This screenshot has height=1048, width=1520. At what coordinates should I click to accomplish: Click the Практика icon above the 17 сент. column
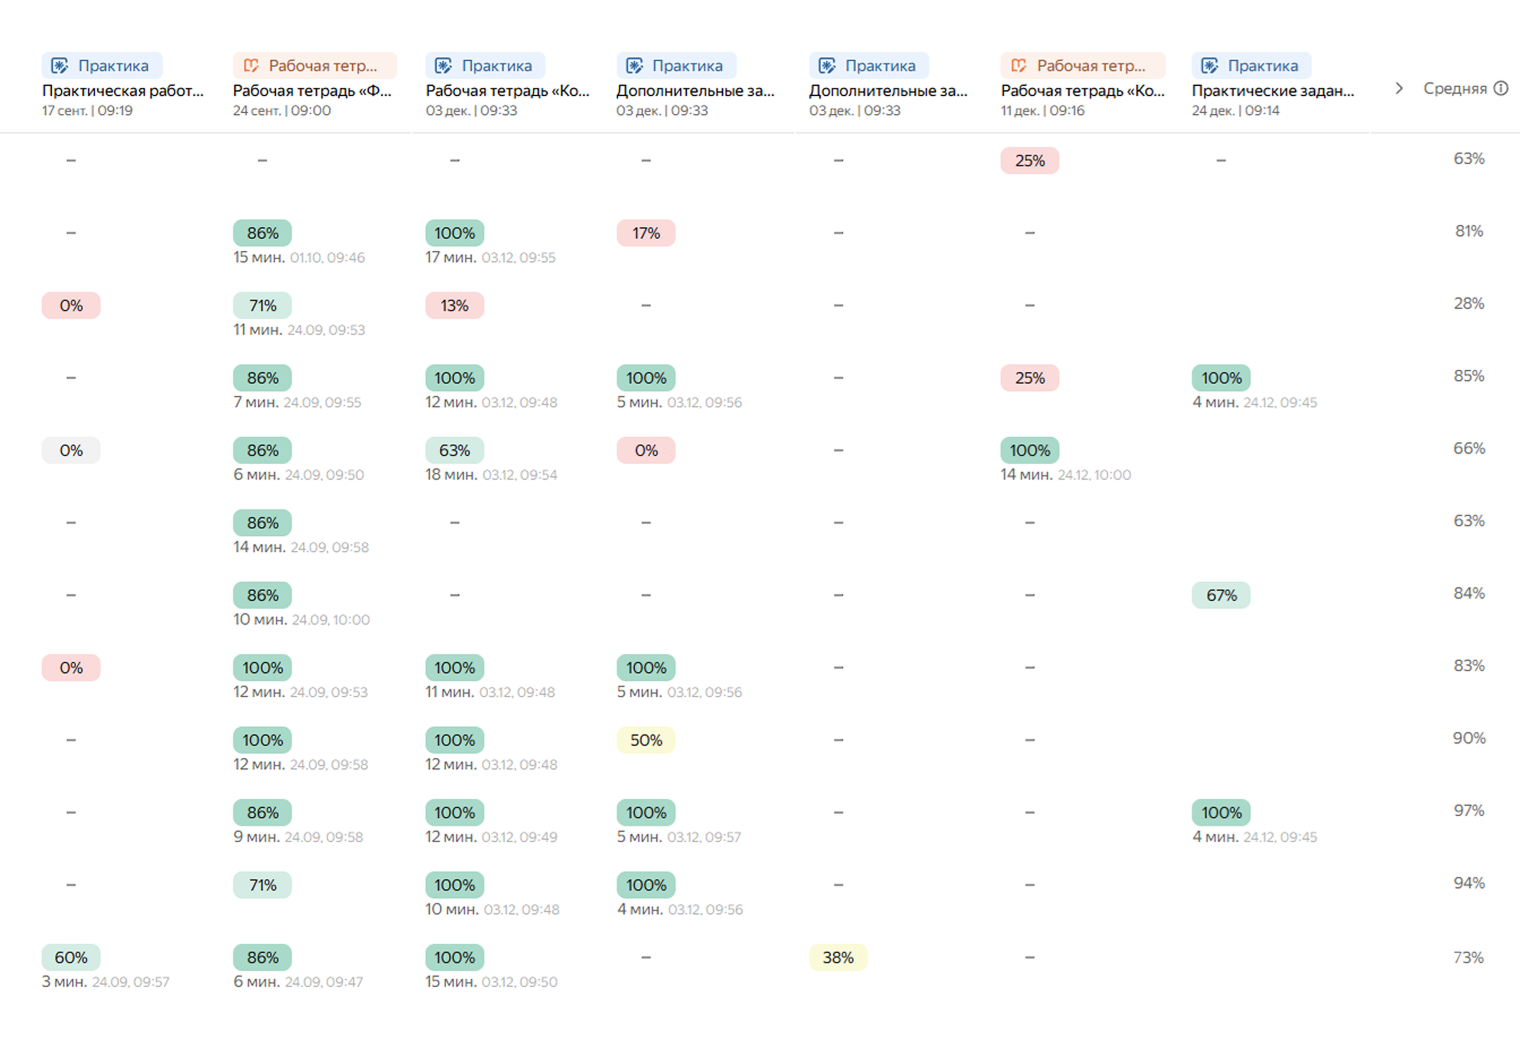click(60, 66)
